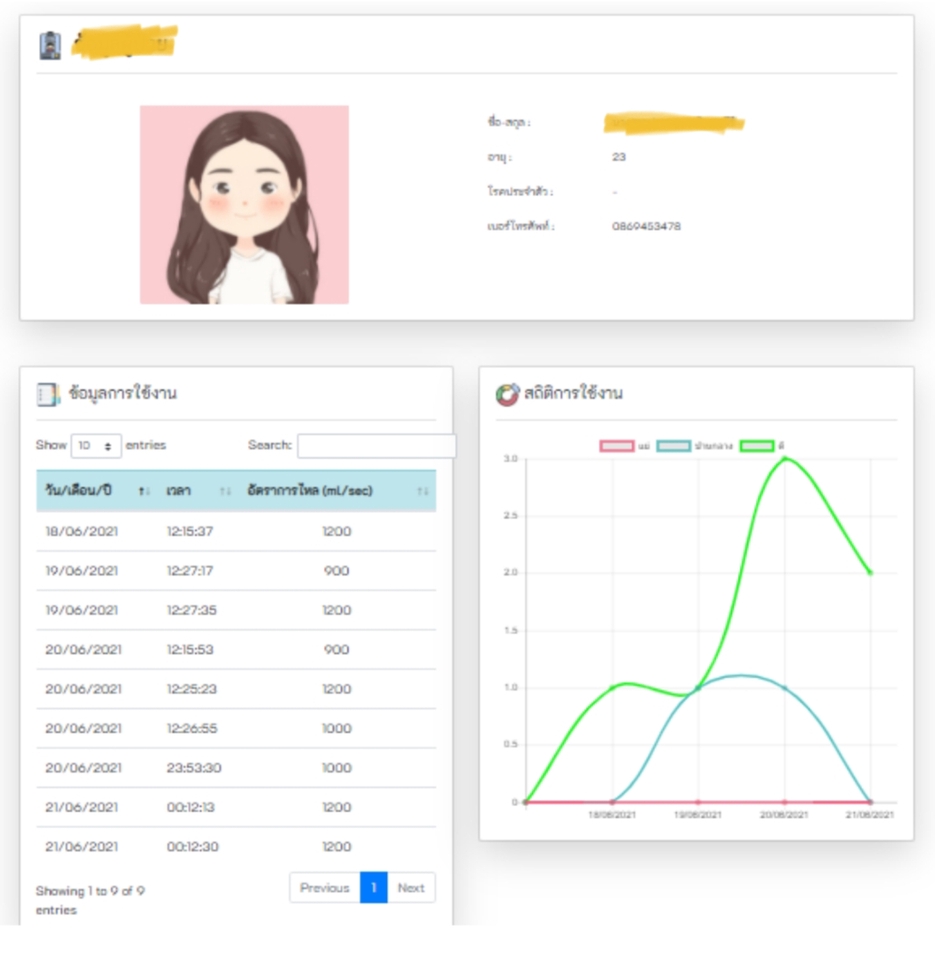Viewport: 935px width, 960px height.
Task: Click the cartoon girl profile picture
Action: (244, 204)
